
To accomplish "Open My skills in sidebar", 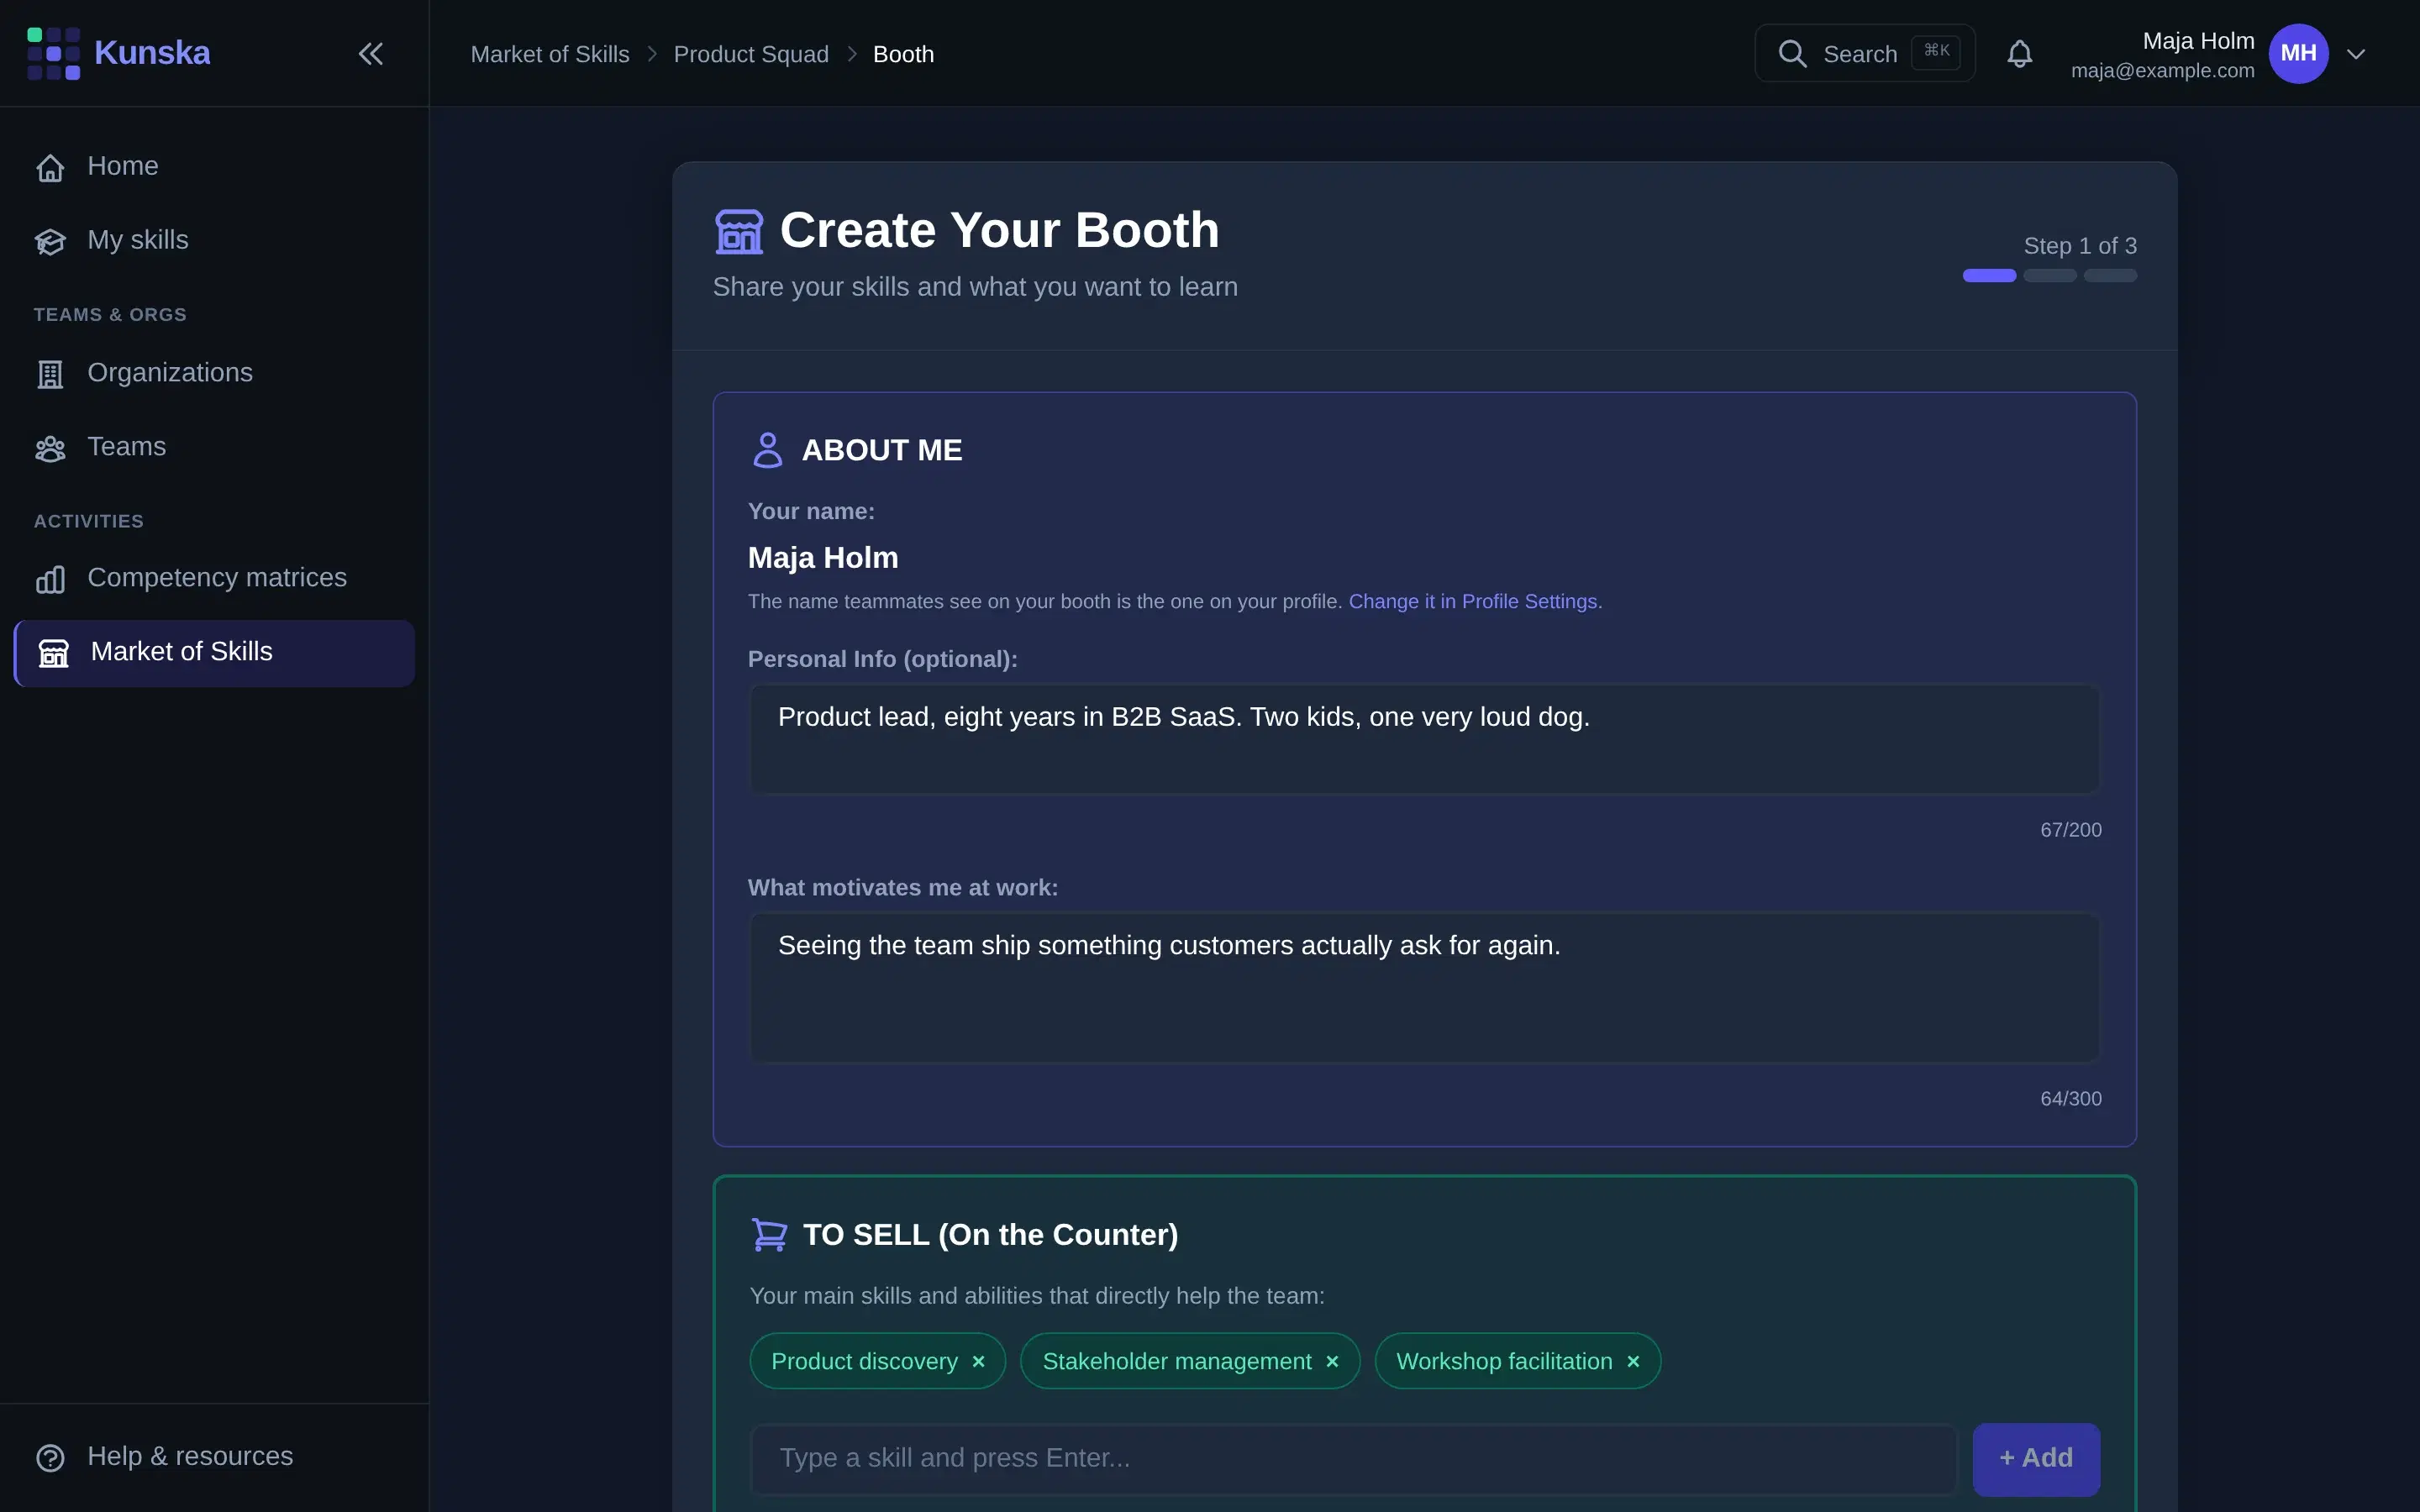I will point(214,240).
